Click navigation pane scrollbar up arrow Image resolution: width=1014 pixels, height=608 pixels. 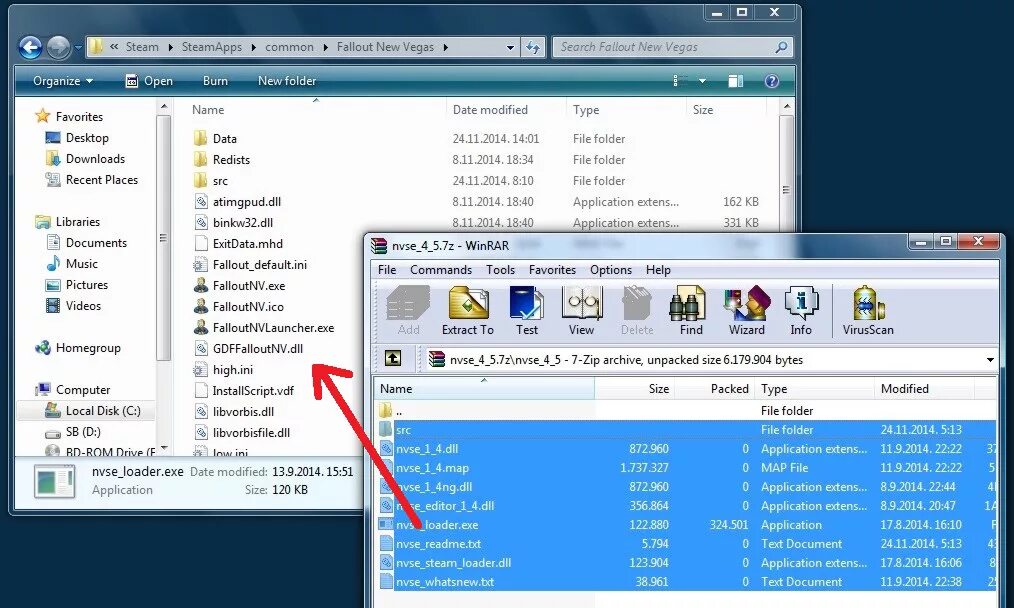tap(164, 106)
